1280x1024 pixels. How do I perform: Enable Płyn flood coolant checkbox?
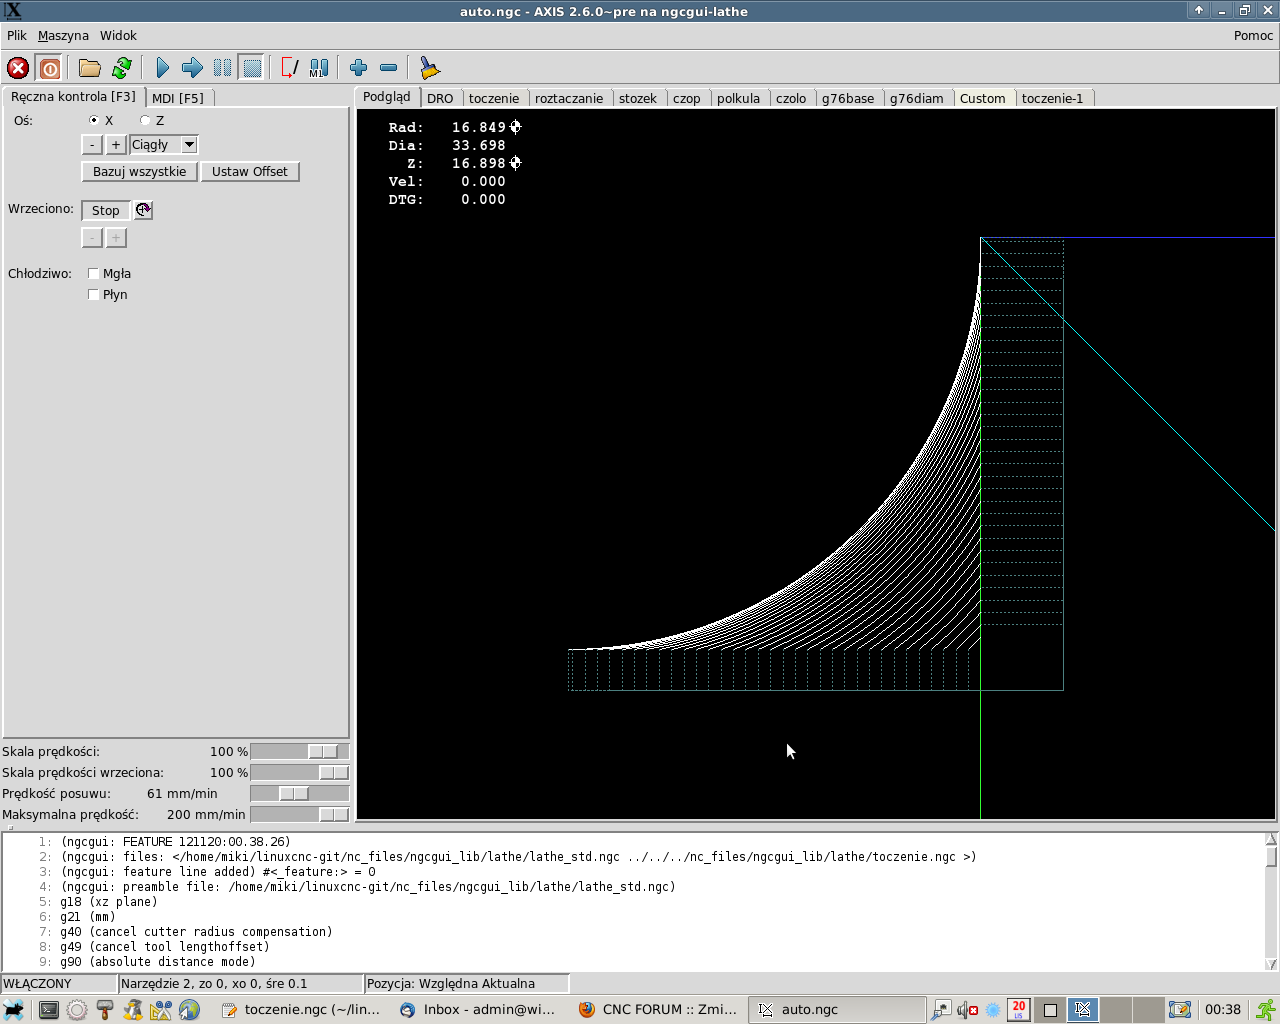93,294
